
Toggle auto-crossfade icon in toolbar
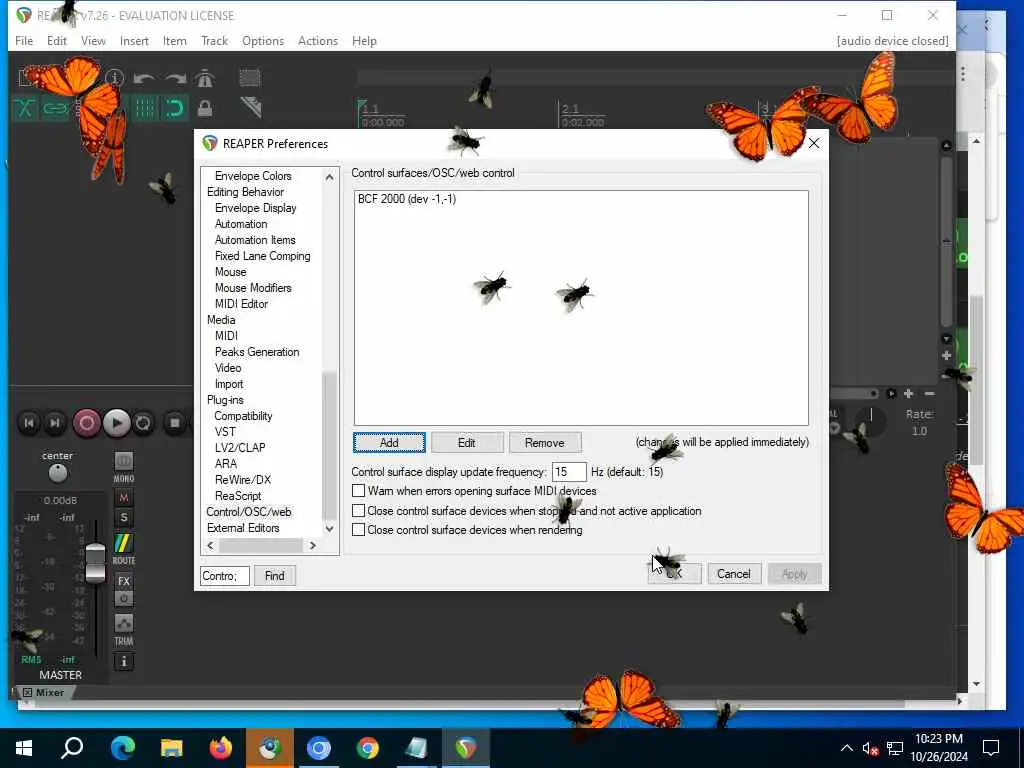[24, 108]
